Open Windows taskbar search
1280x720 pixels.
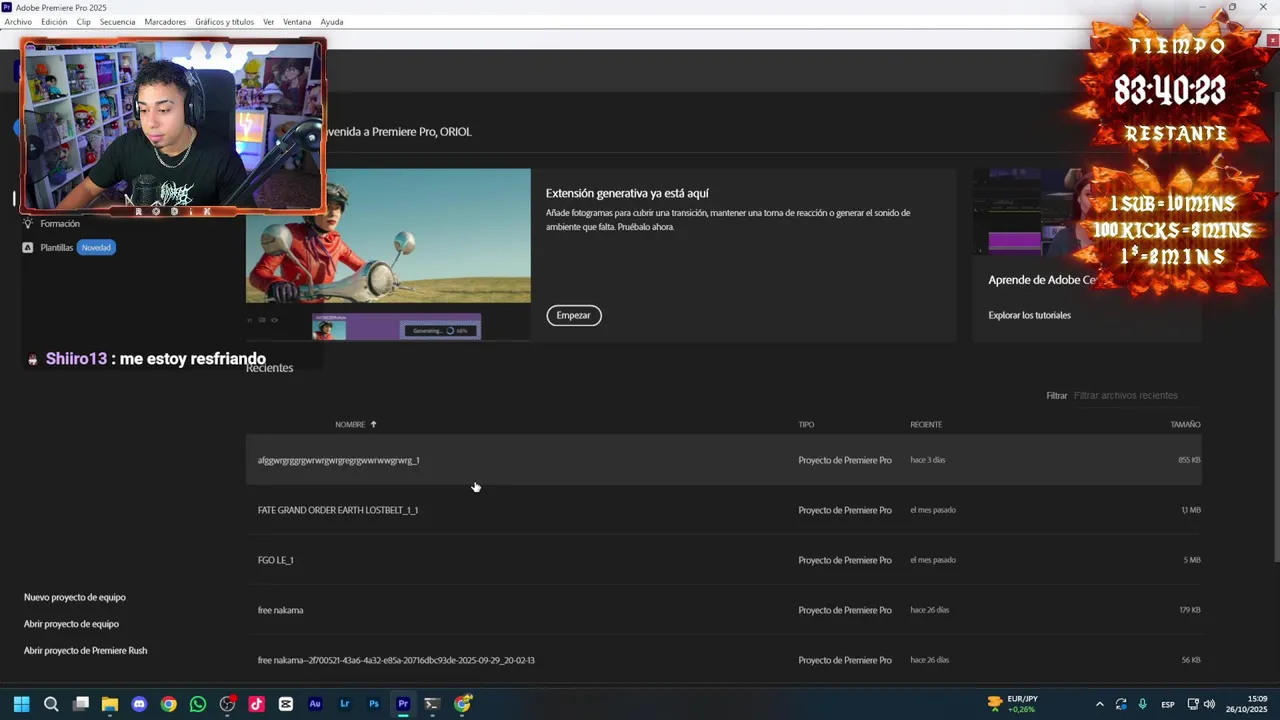51,704
